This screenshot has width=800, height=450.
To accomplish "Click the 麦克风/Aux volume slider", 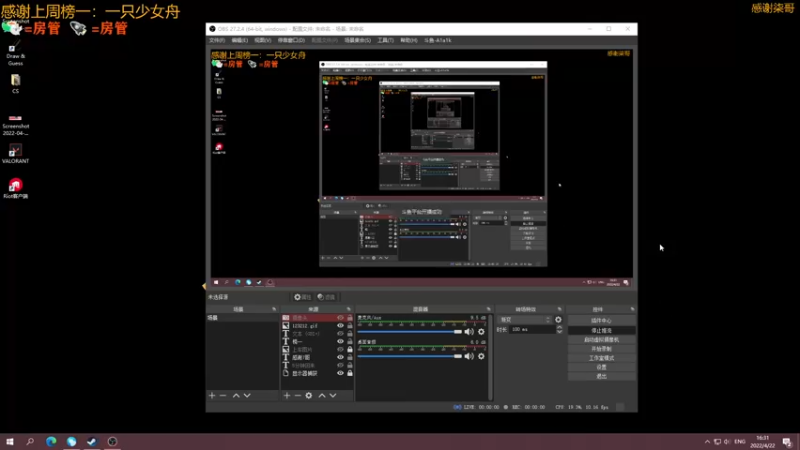I will (x=410, y=332).
